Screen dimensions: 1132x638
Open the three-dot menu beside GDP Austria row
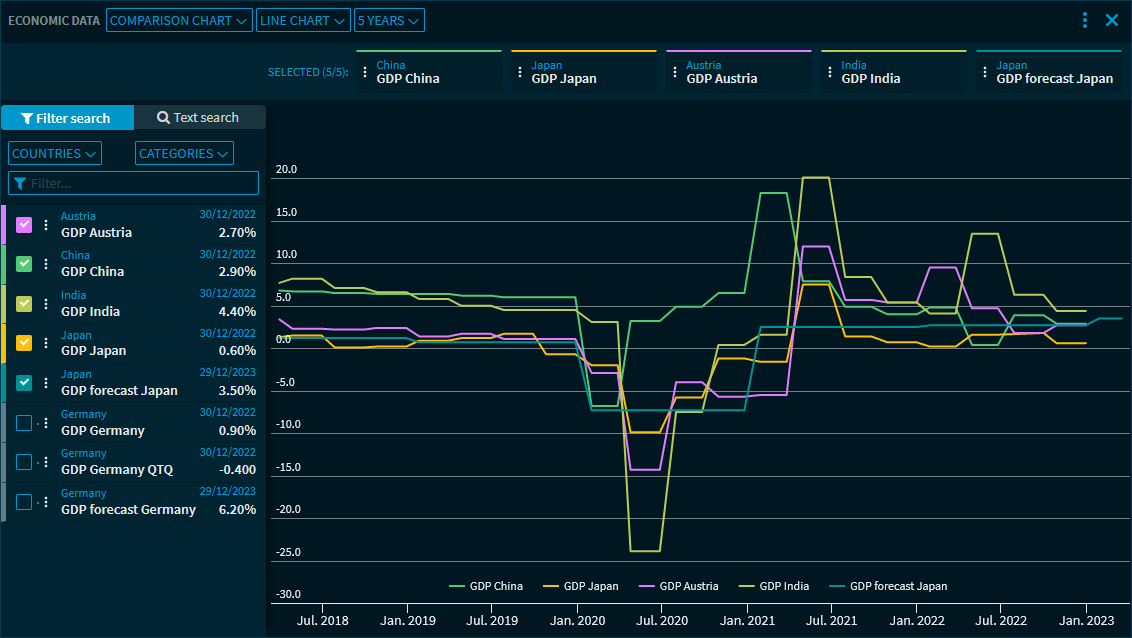click(45, 225)
